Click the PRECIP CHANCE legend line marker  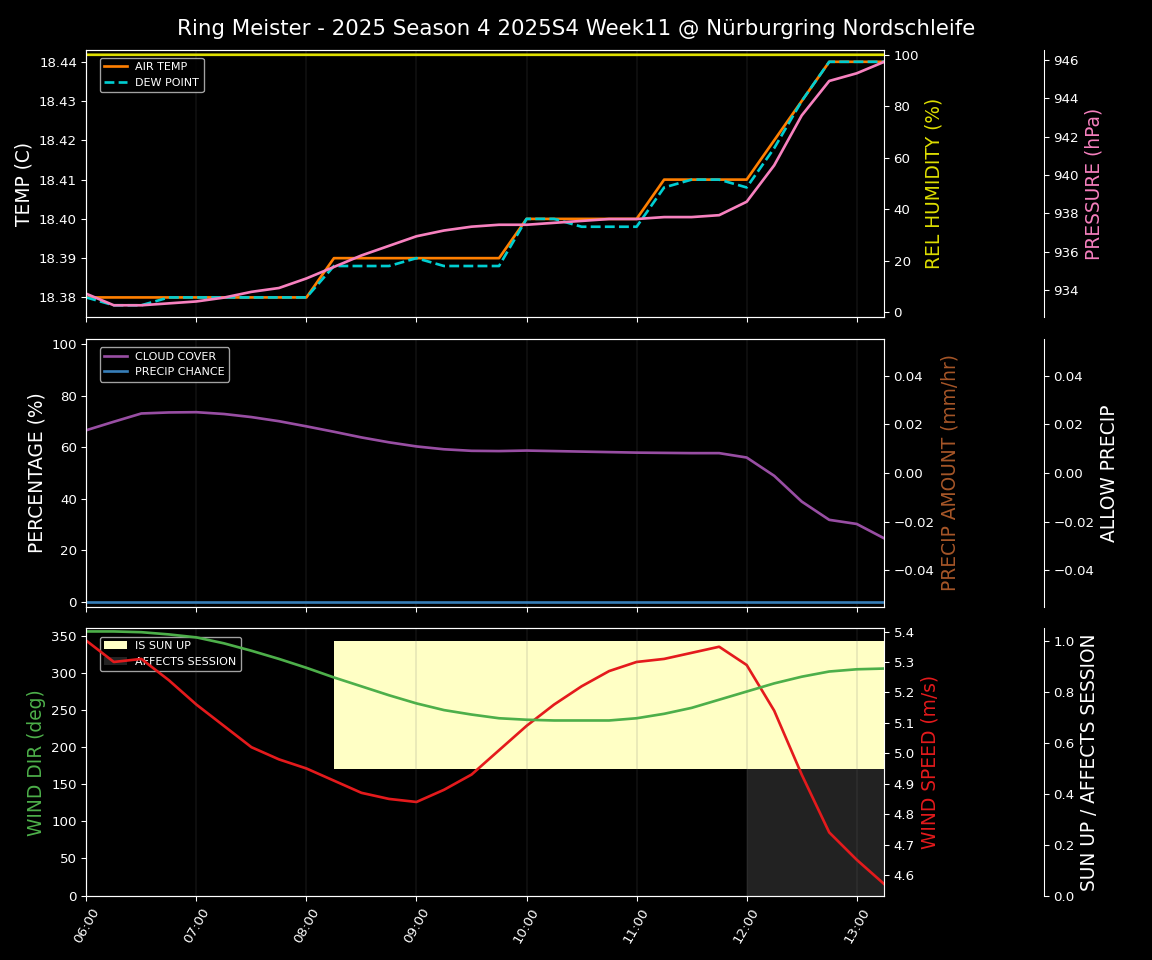(116, 372)
